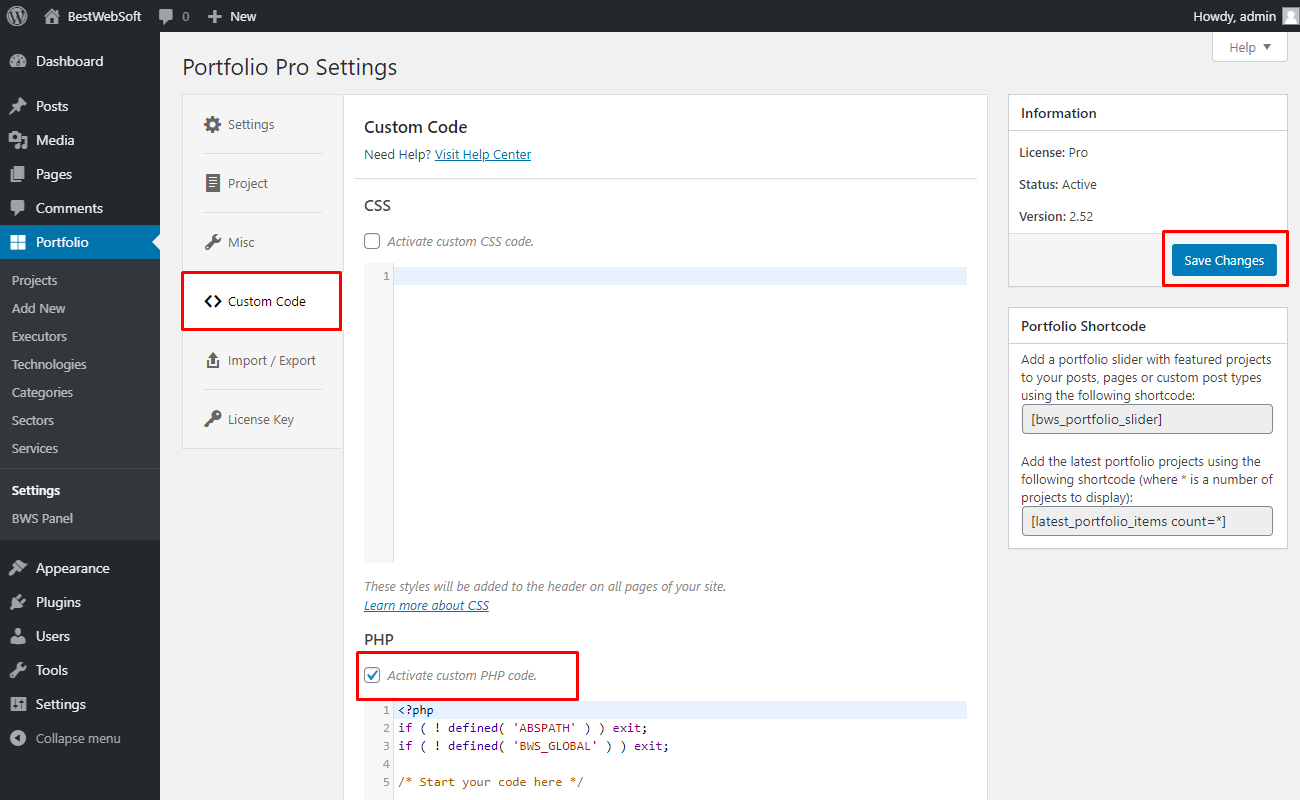This screenshot has height=800, width=1300.
Task: Open the WordPress logo menu
Action: click(17, 16)
